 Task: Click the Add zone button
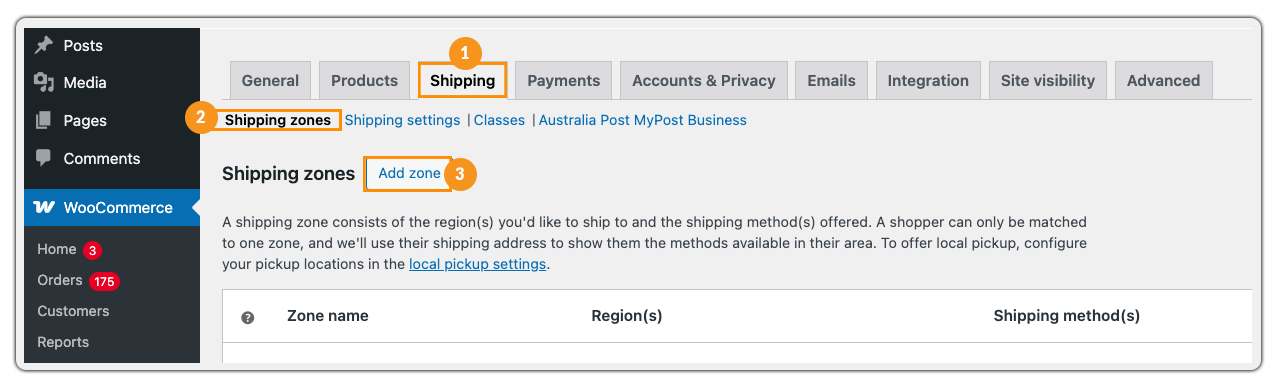[409, 173]
